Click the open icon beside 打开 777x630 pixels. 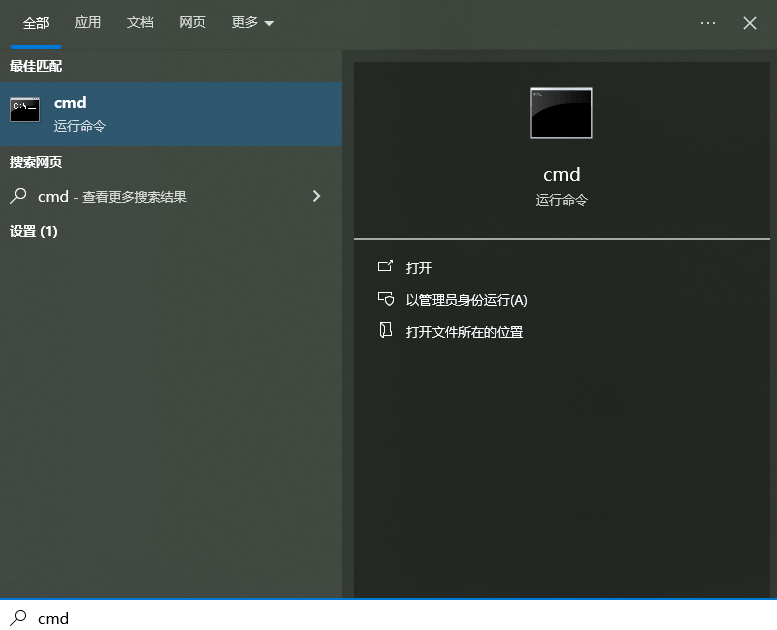point(385,267)
